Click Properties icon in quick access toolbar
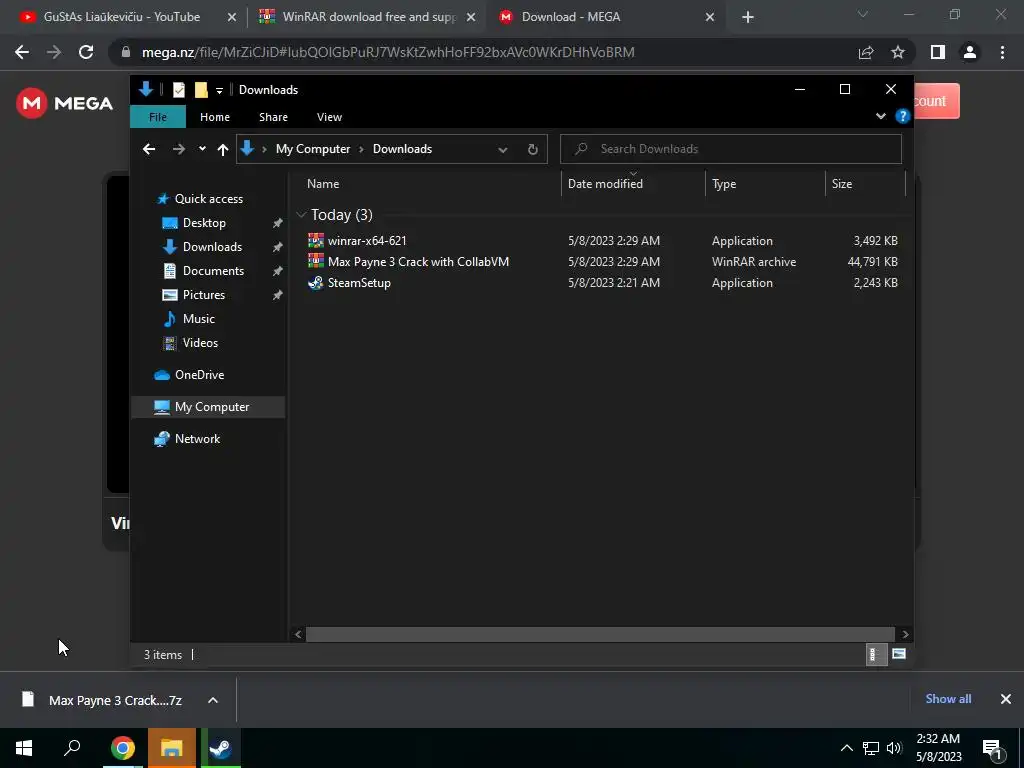The image size is (1024, 768). 178,90
